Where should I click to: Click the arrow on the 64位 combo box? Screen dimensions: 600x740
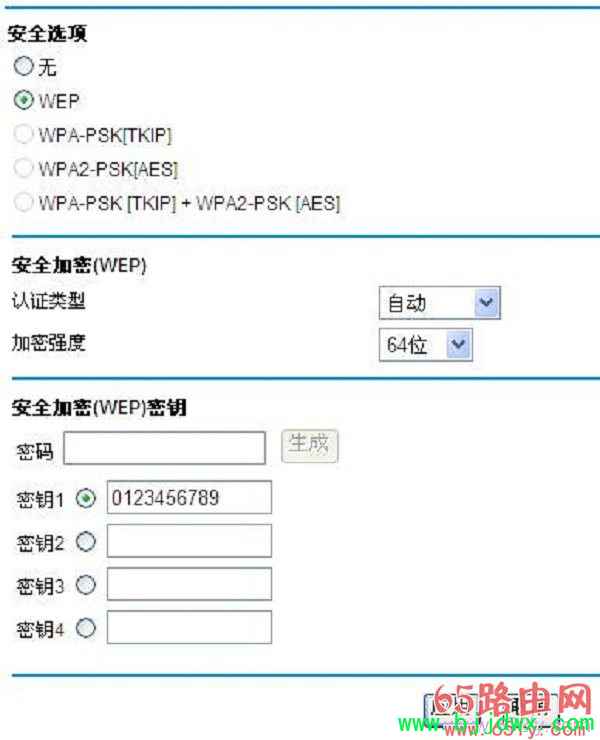458,345
